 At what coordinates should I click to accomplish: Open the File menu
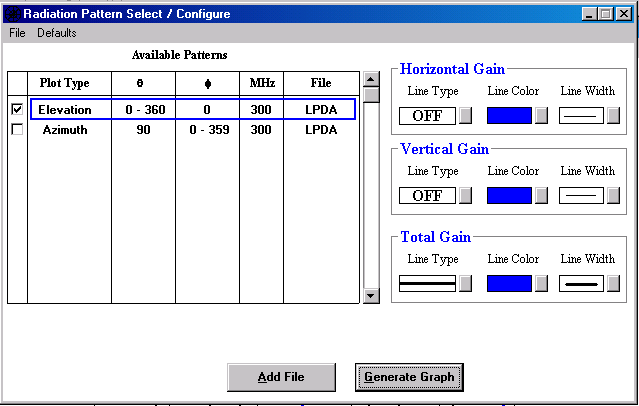coord(17,33)
